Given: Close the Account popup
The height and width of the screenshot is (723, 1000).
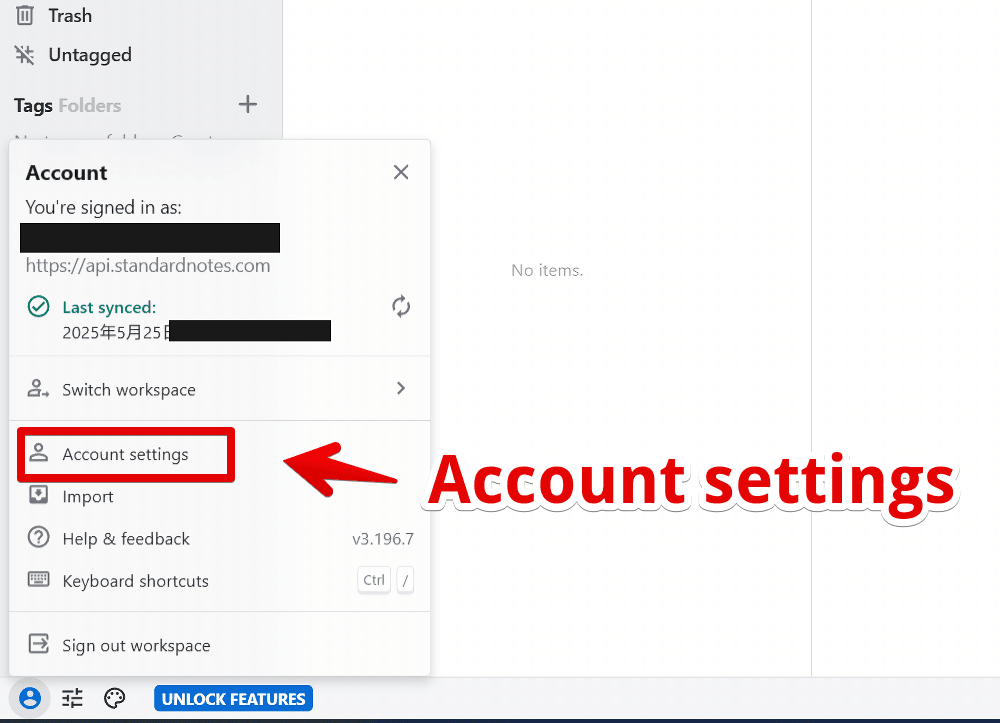Looking at the screenshot, I should 401,172.
